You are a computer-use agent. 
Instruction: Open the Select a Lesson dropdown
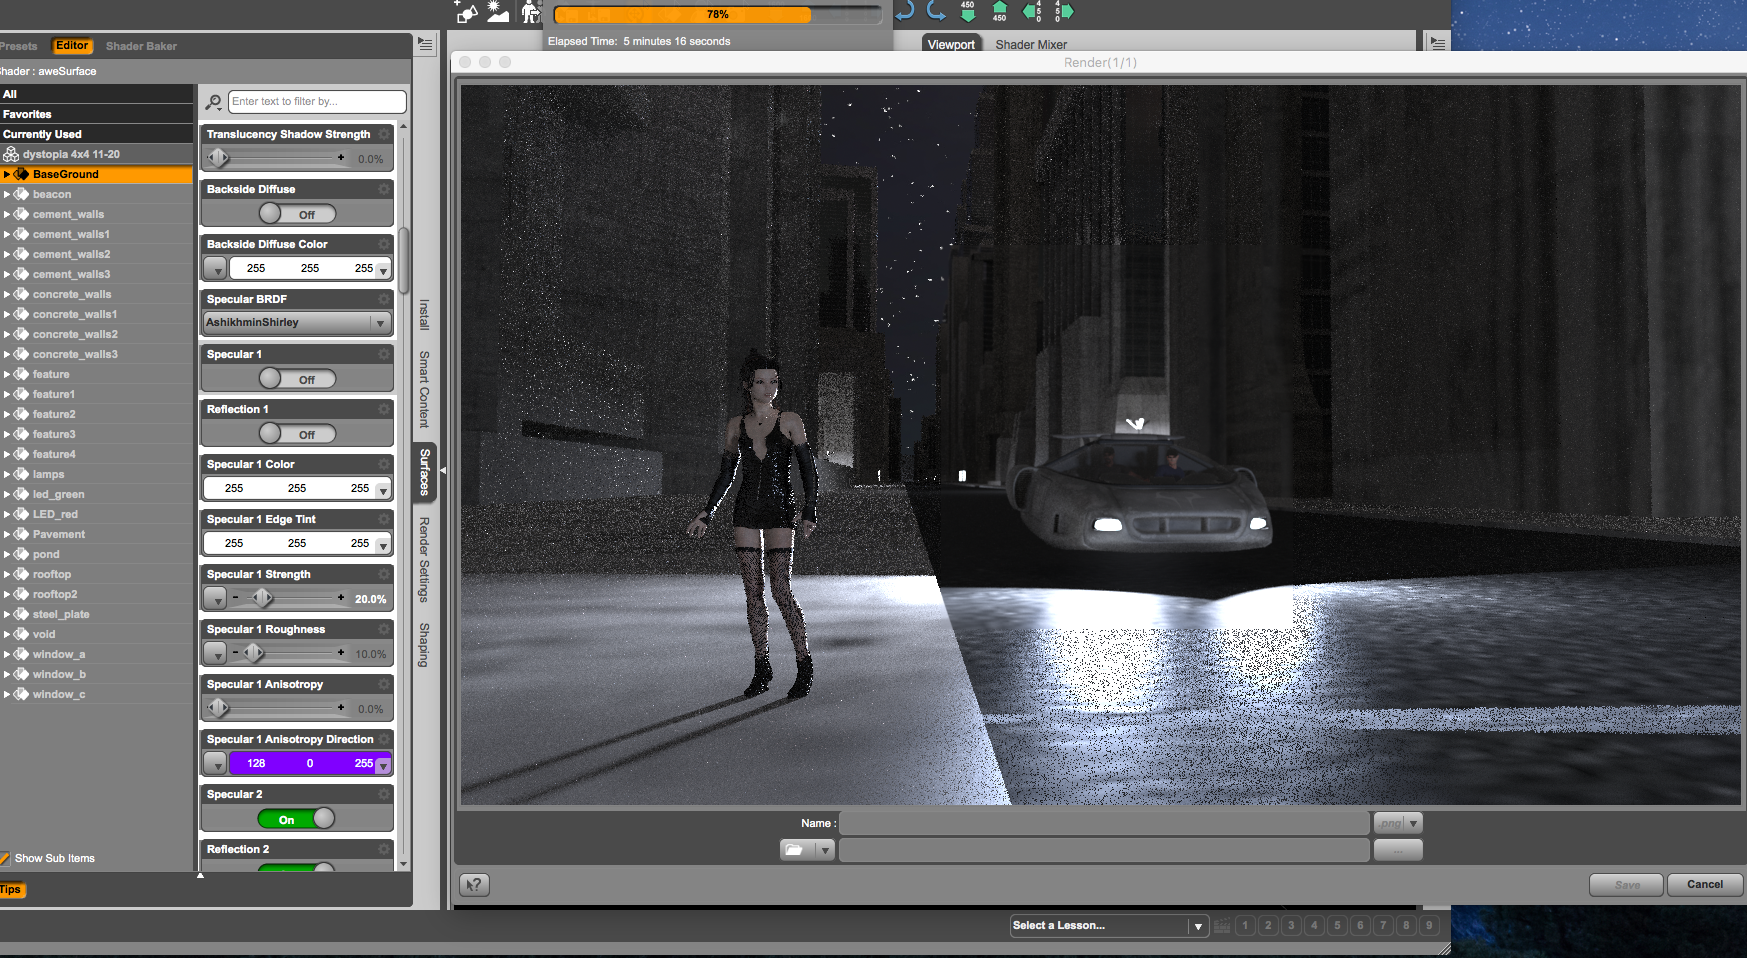(x=1109, y=926)
